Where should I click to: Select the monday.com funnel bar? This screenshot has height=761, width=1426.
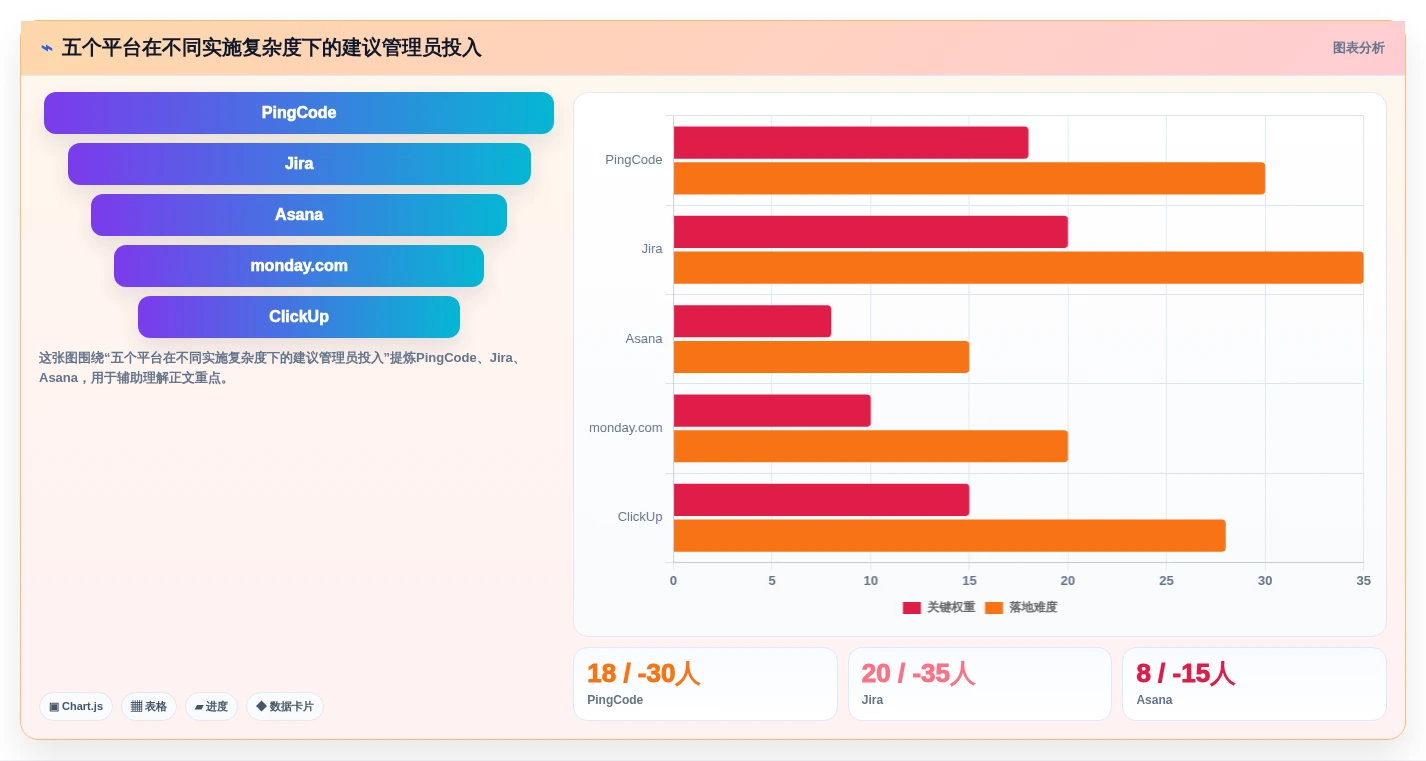pyautogui.click(x=299, y=266)
